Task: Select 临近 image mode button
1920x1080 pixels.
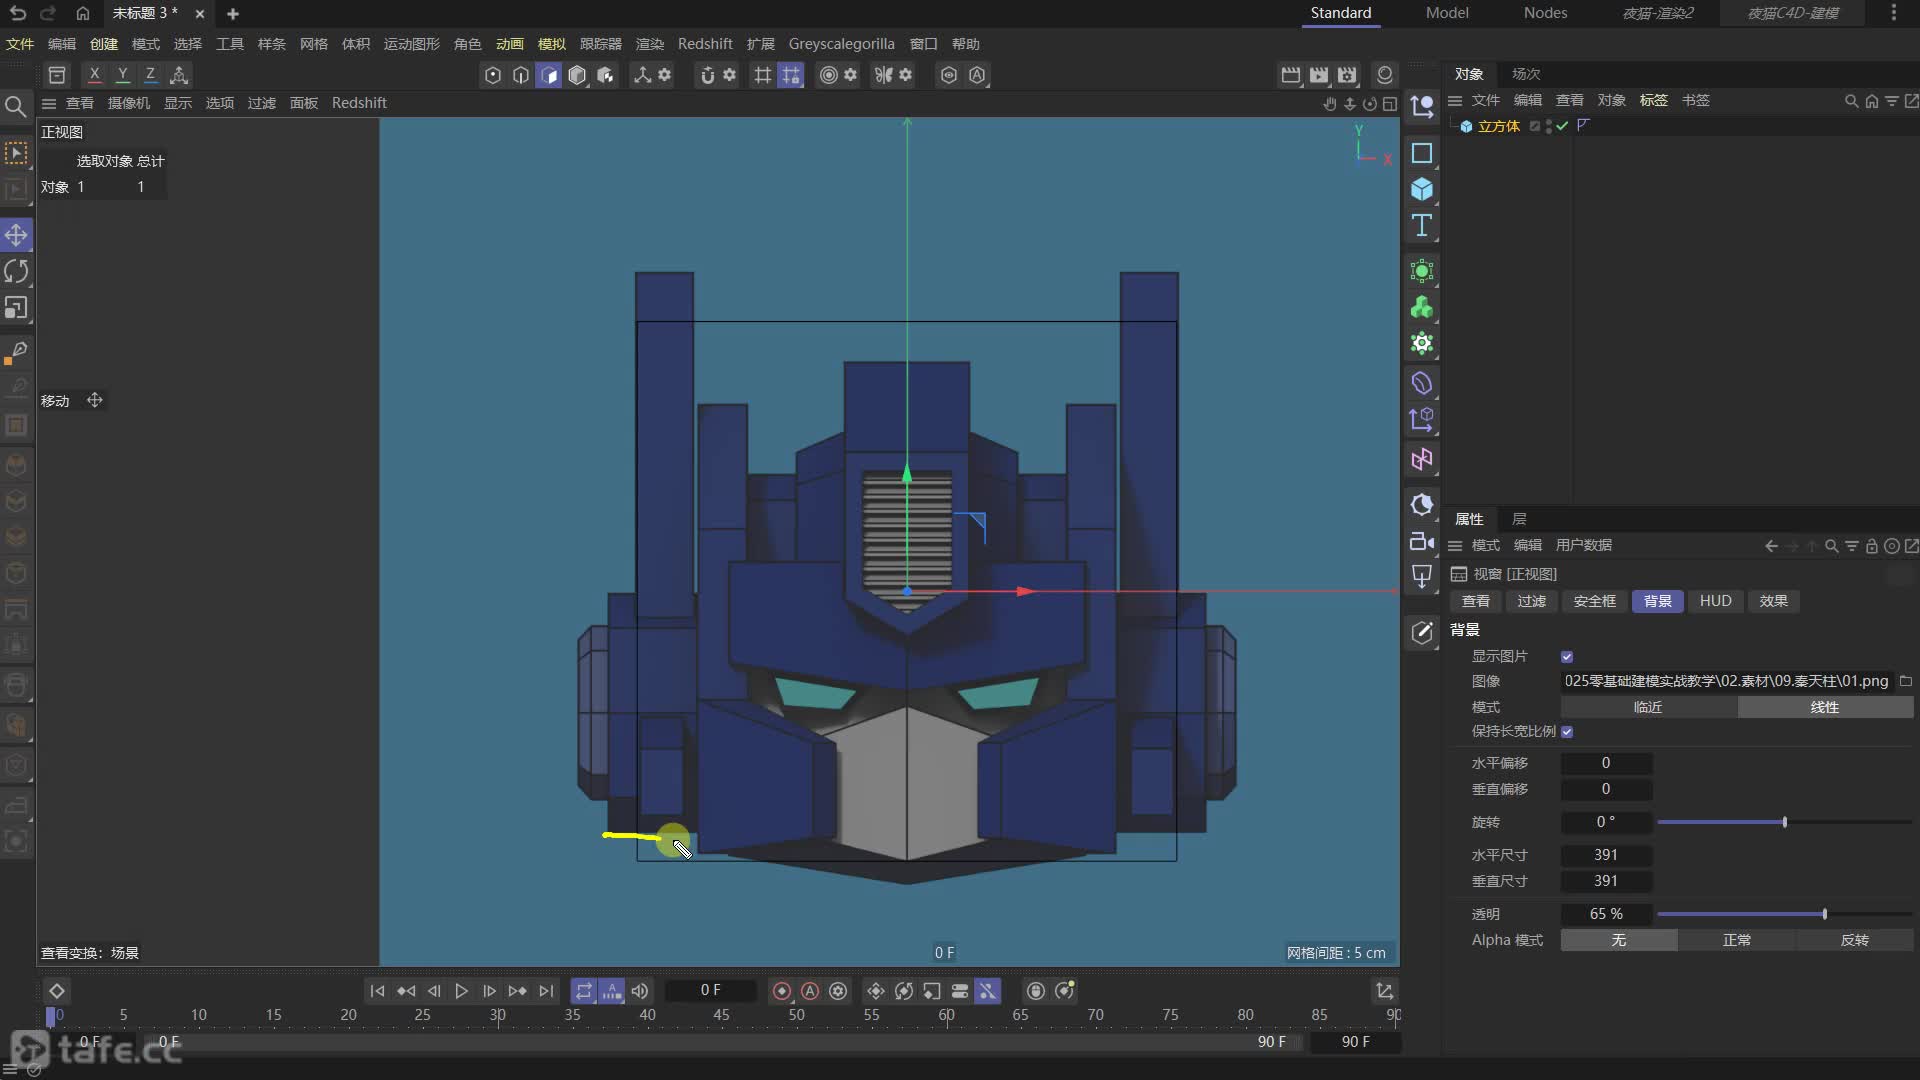Action: [x=1648, y=707]
